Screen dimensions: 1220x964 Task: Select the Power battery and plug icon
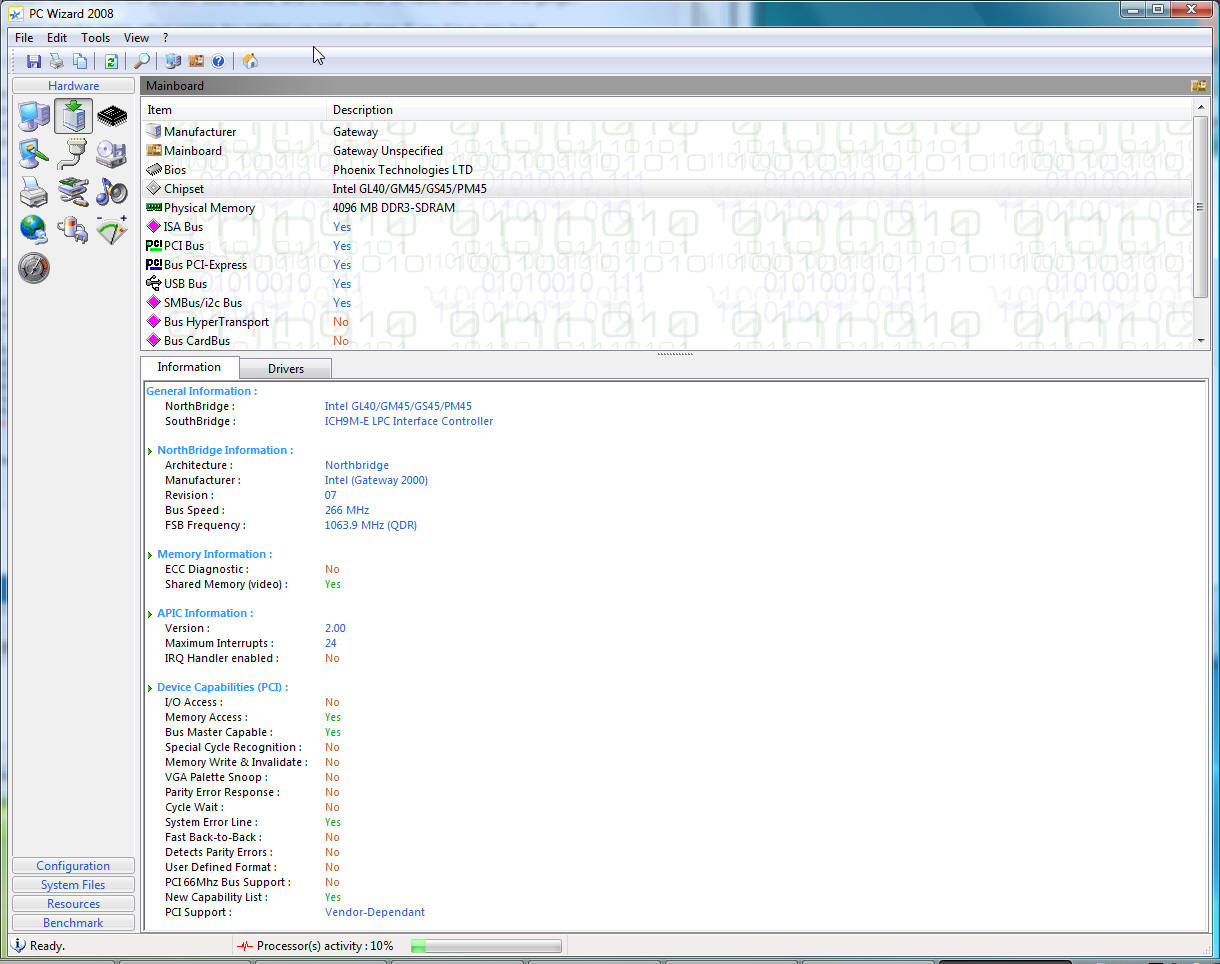pyautogui.click(x=73, y=230)
